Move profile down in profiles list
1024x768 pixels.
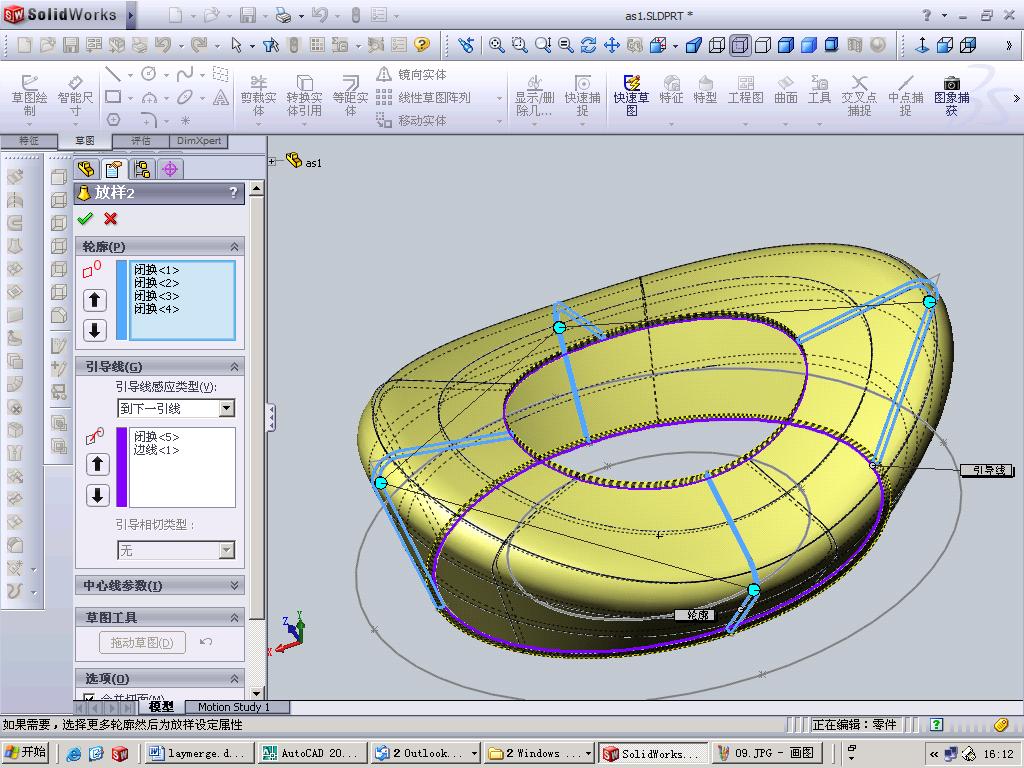95,330
